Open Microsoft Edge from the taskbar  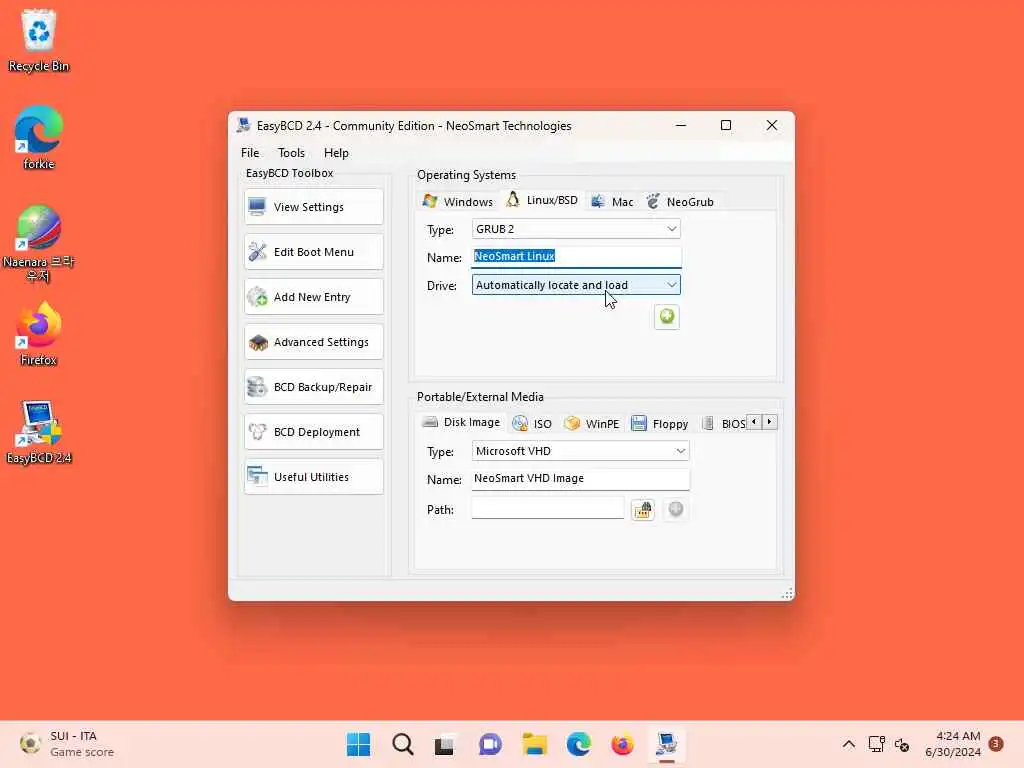tap(579, 744)
